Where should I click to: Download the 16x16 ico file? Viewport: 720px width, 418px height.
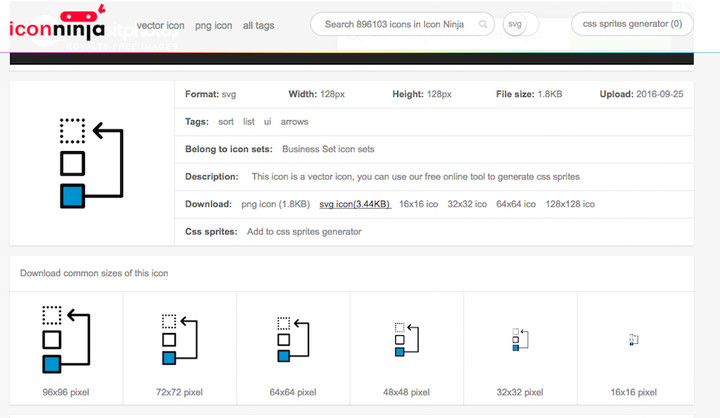(418, 204)
